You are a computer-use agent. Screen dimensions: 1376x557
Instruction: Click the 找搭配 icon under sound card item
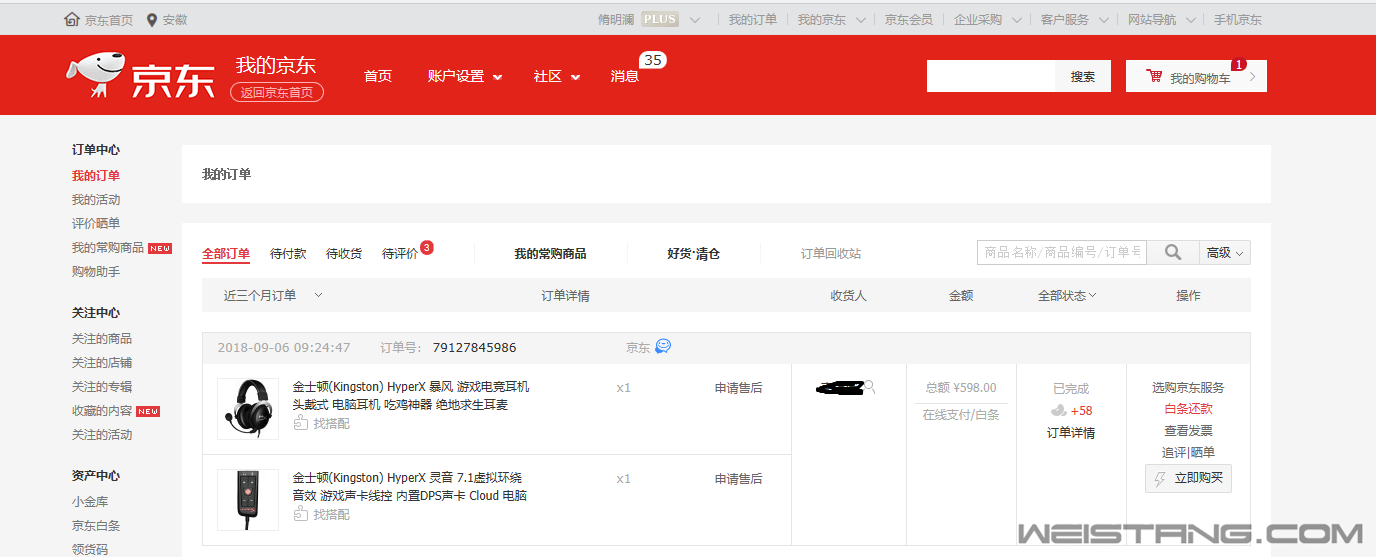pyautogui.click(x=300, y=514)
